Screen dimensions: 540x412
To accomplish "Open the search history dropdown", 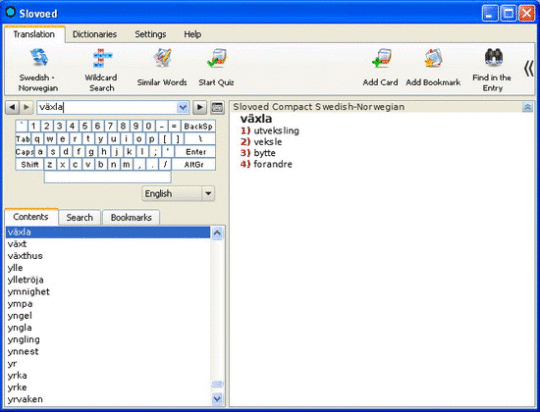I will pyautogui.click(x=183, y=107).
